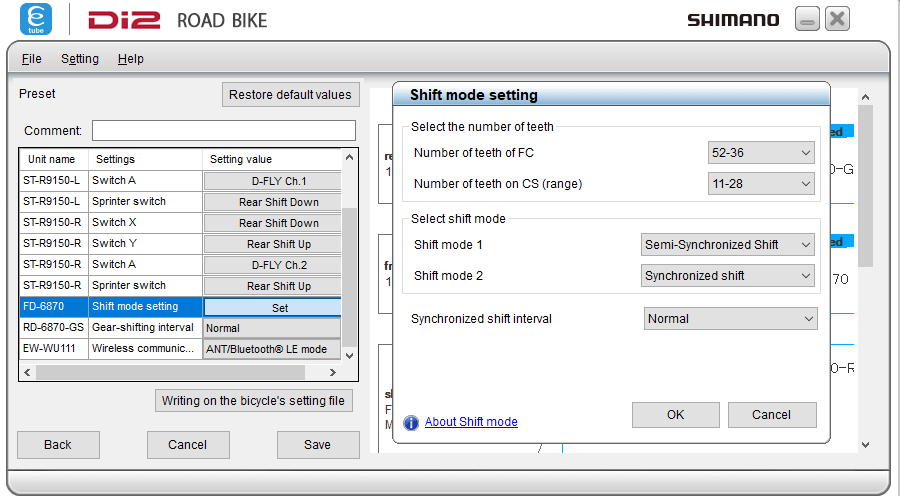This screenshot has height=496, width=900.
Task: Confirm shift mode settings with OK
Action: point(676,414)
